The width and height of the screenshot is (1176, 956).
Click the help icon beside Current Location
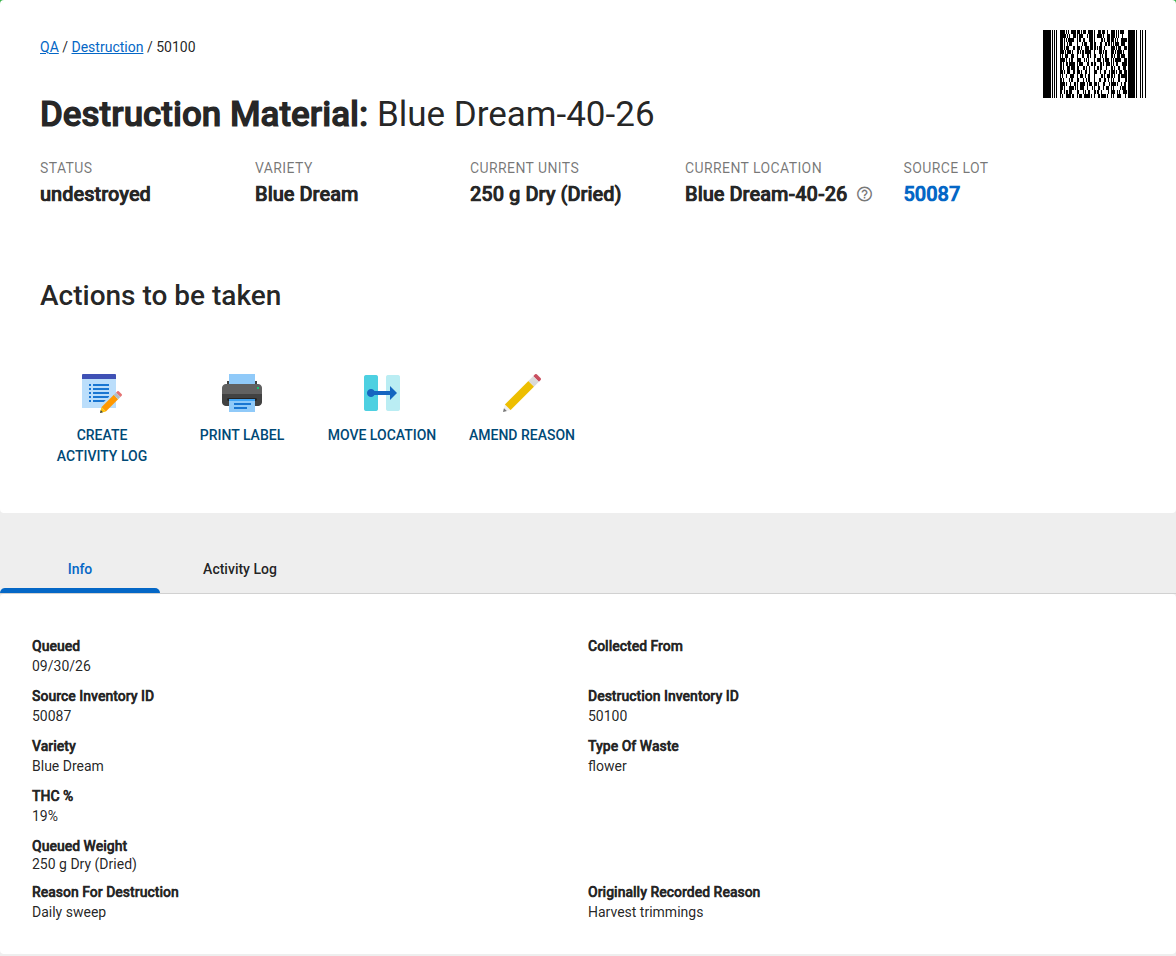click(865, 194)
